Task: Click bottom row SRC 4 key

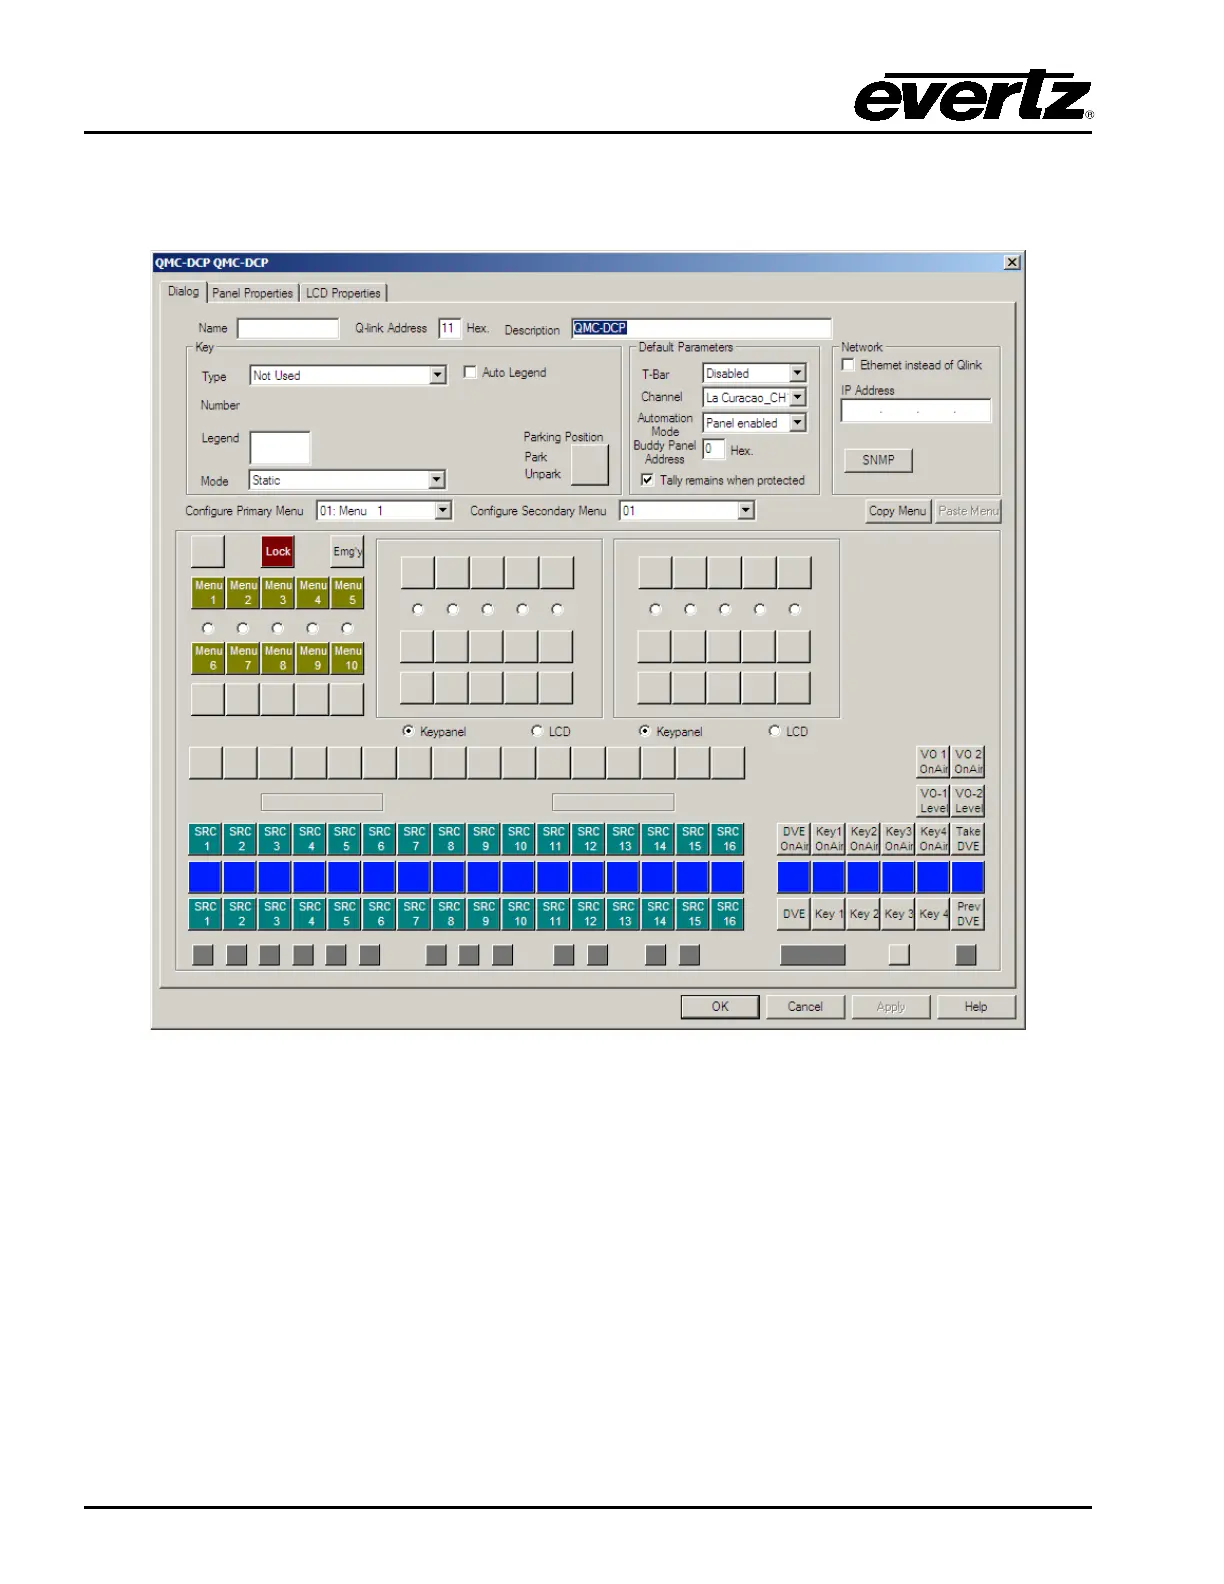Action: [310, 914]
